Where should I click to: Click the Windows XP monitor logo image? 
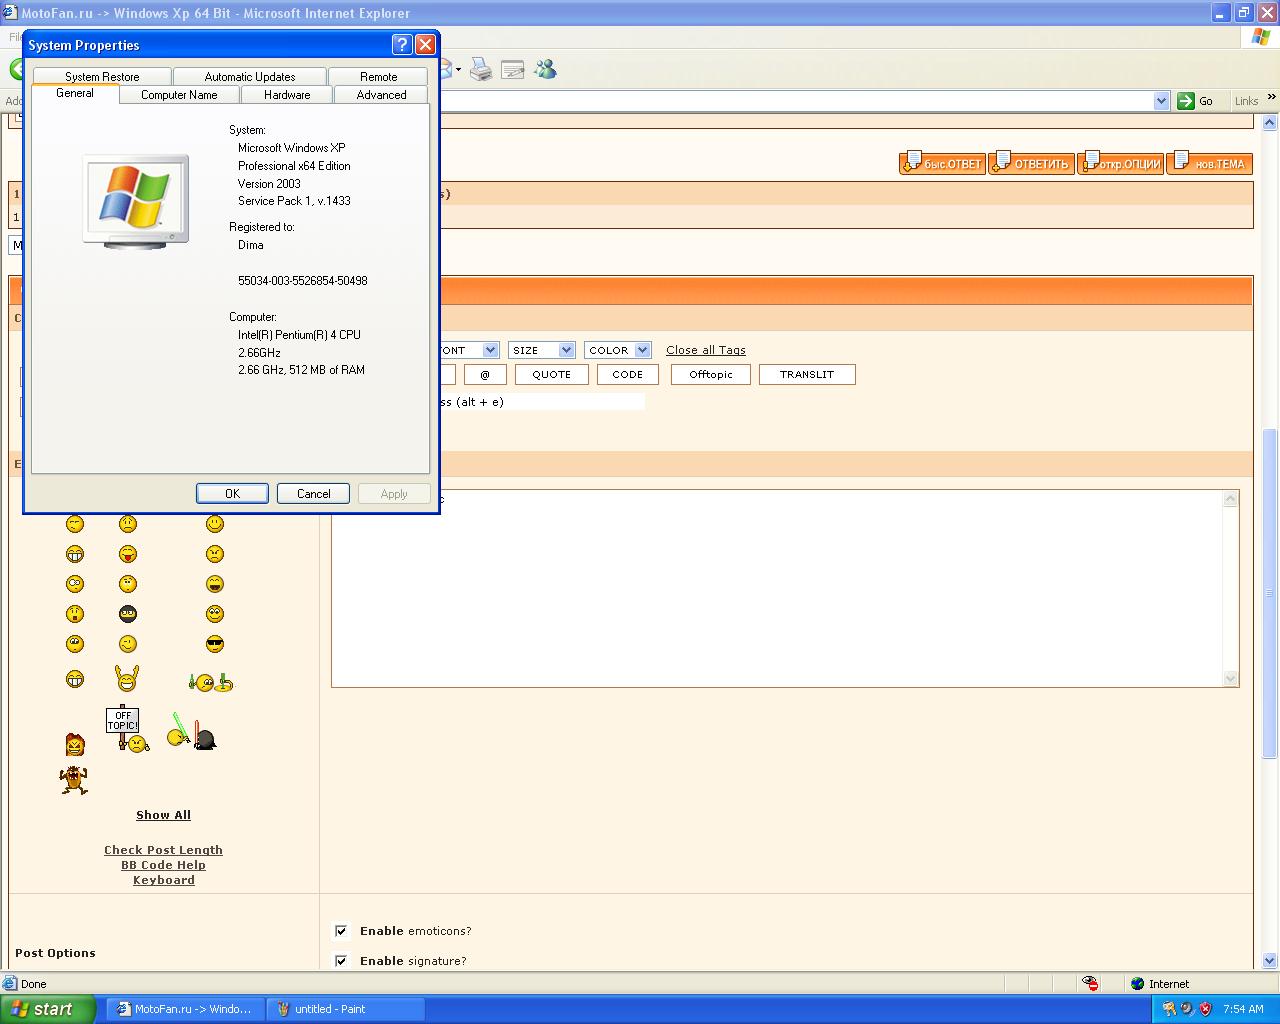(x=135, y=201)
